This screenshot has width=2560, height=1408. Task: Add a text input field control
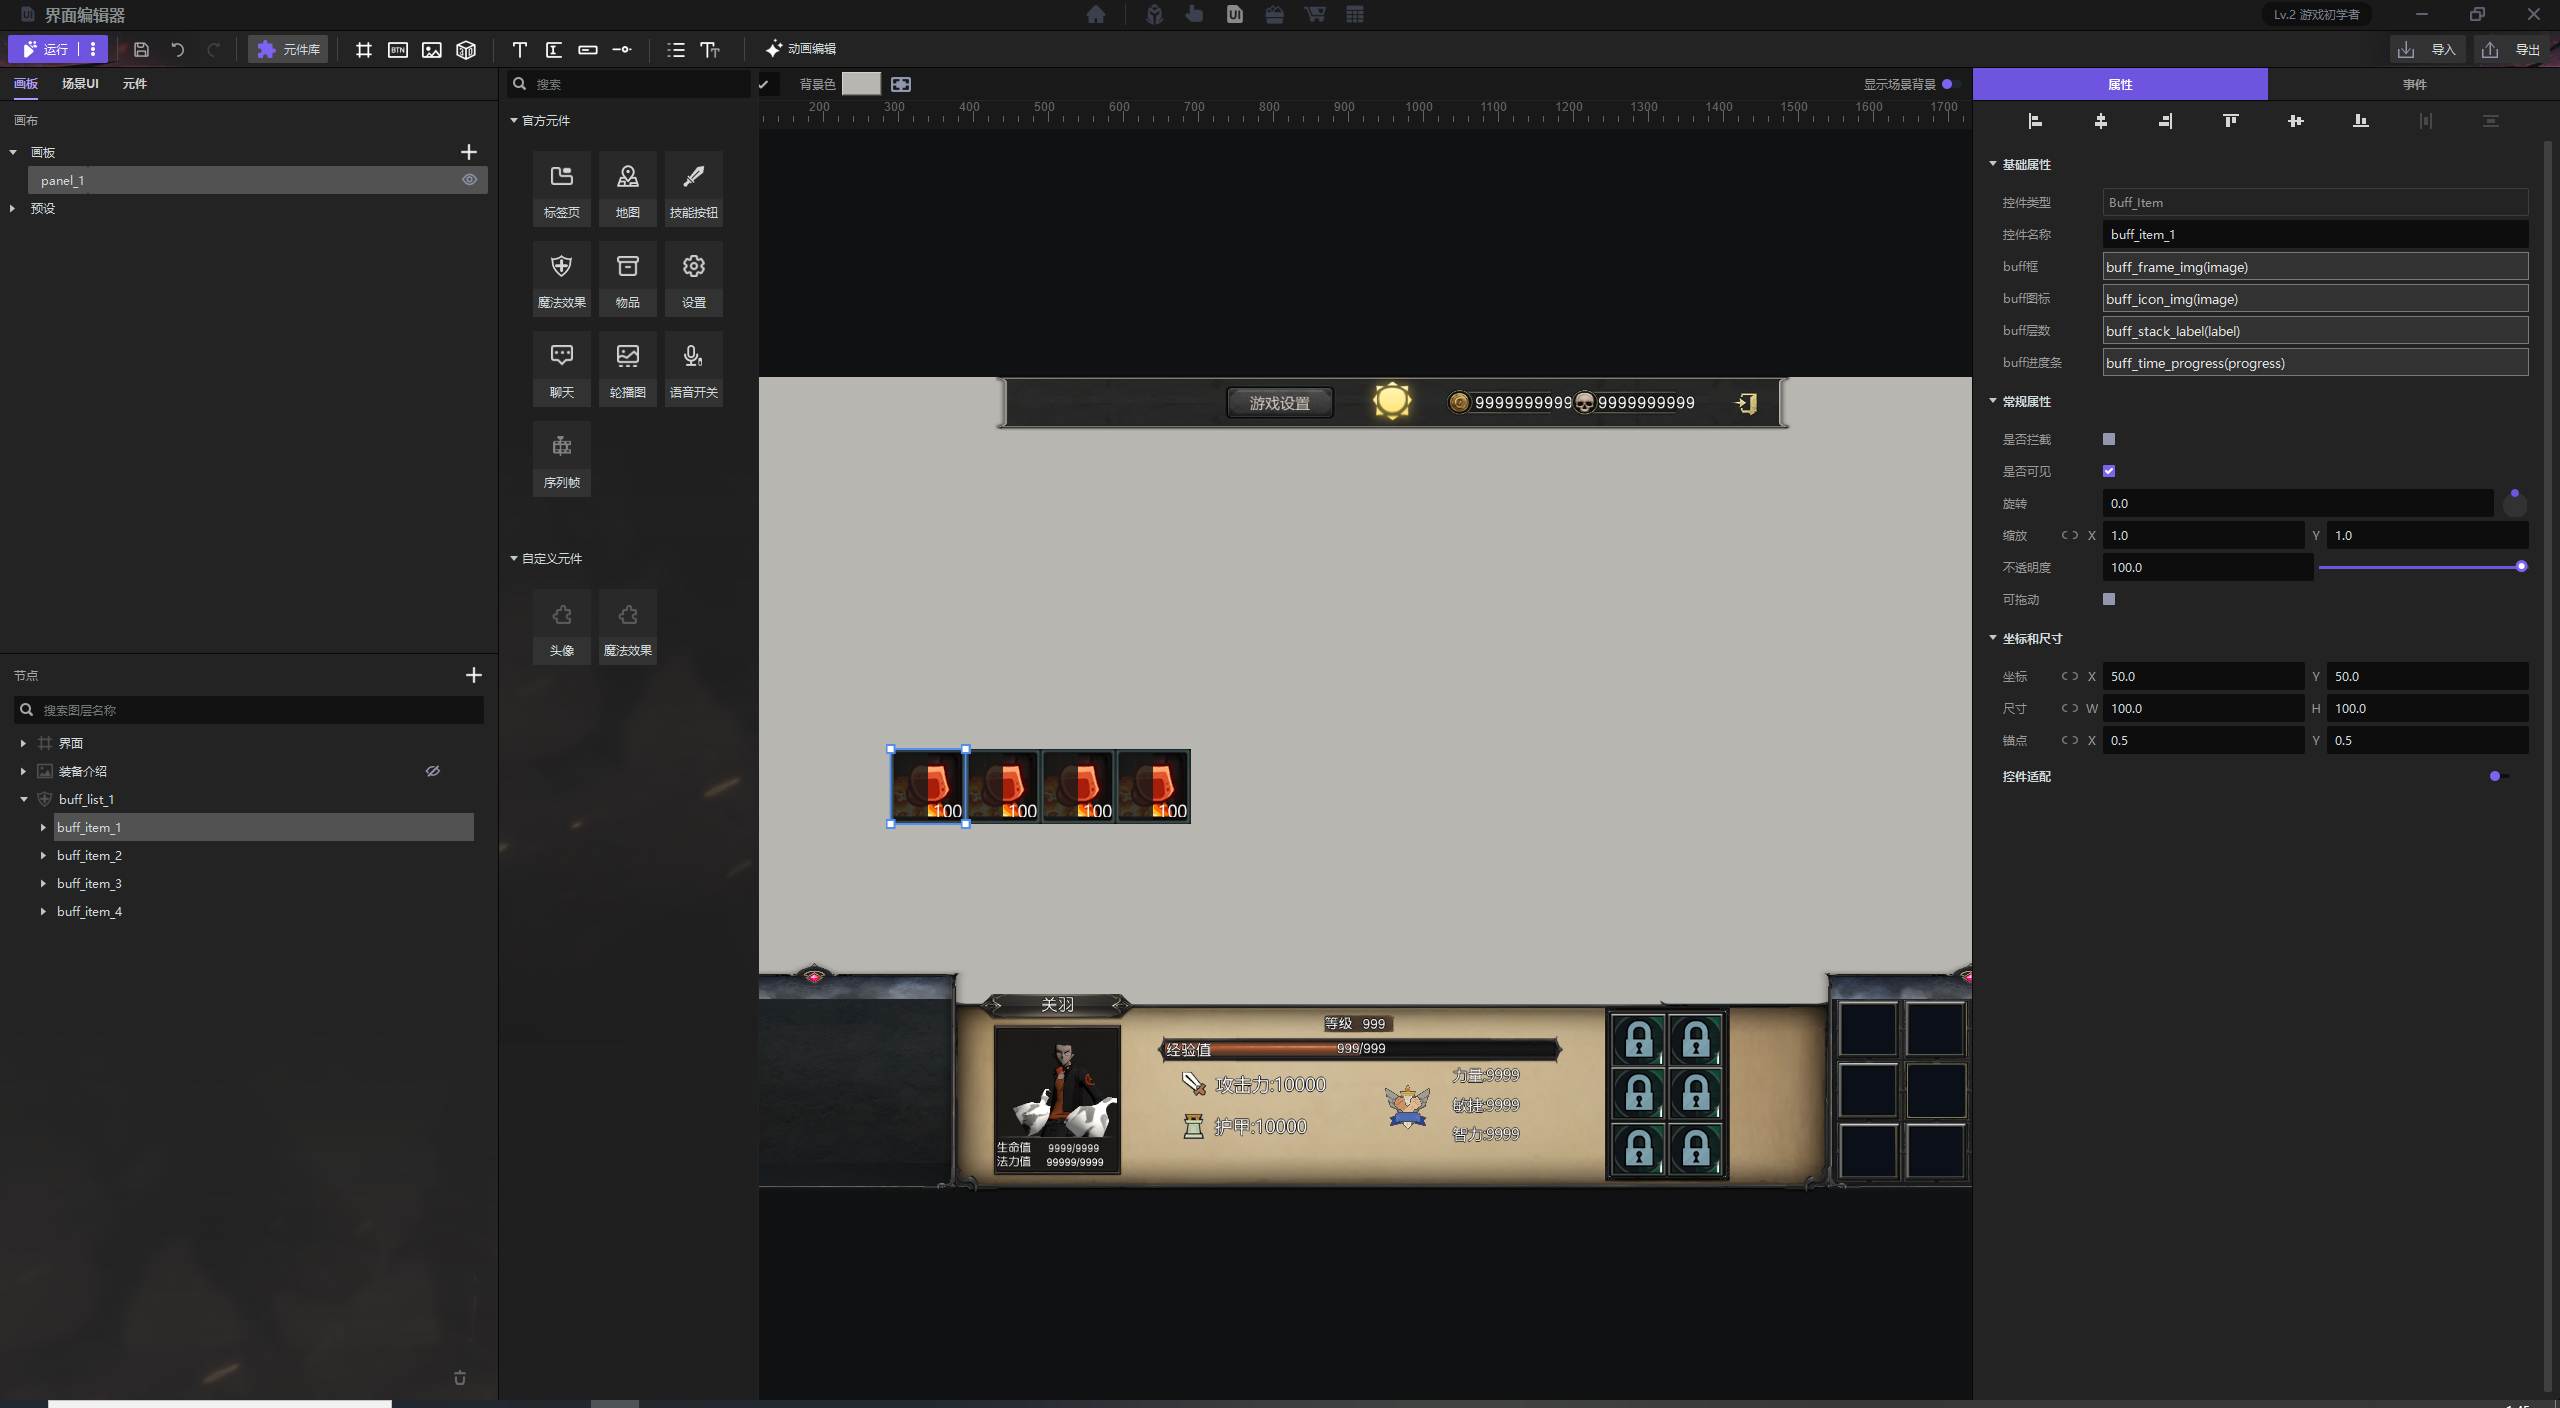(x=554, y=49)
